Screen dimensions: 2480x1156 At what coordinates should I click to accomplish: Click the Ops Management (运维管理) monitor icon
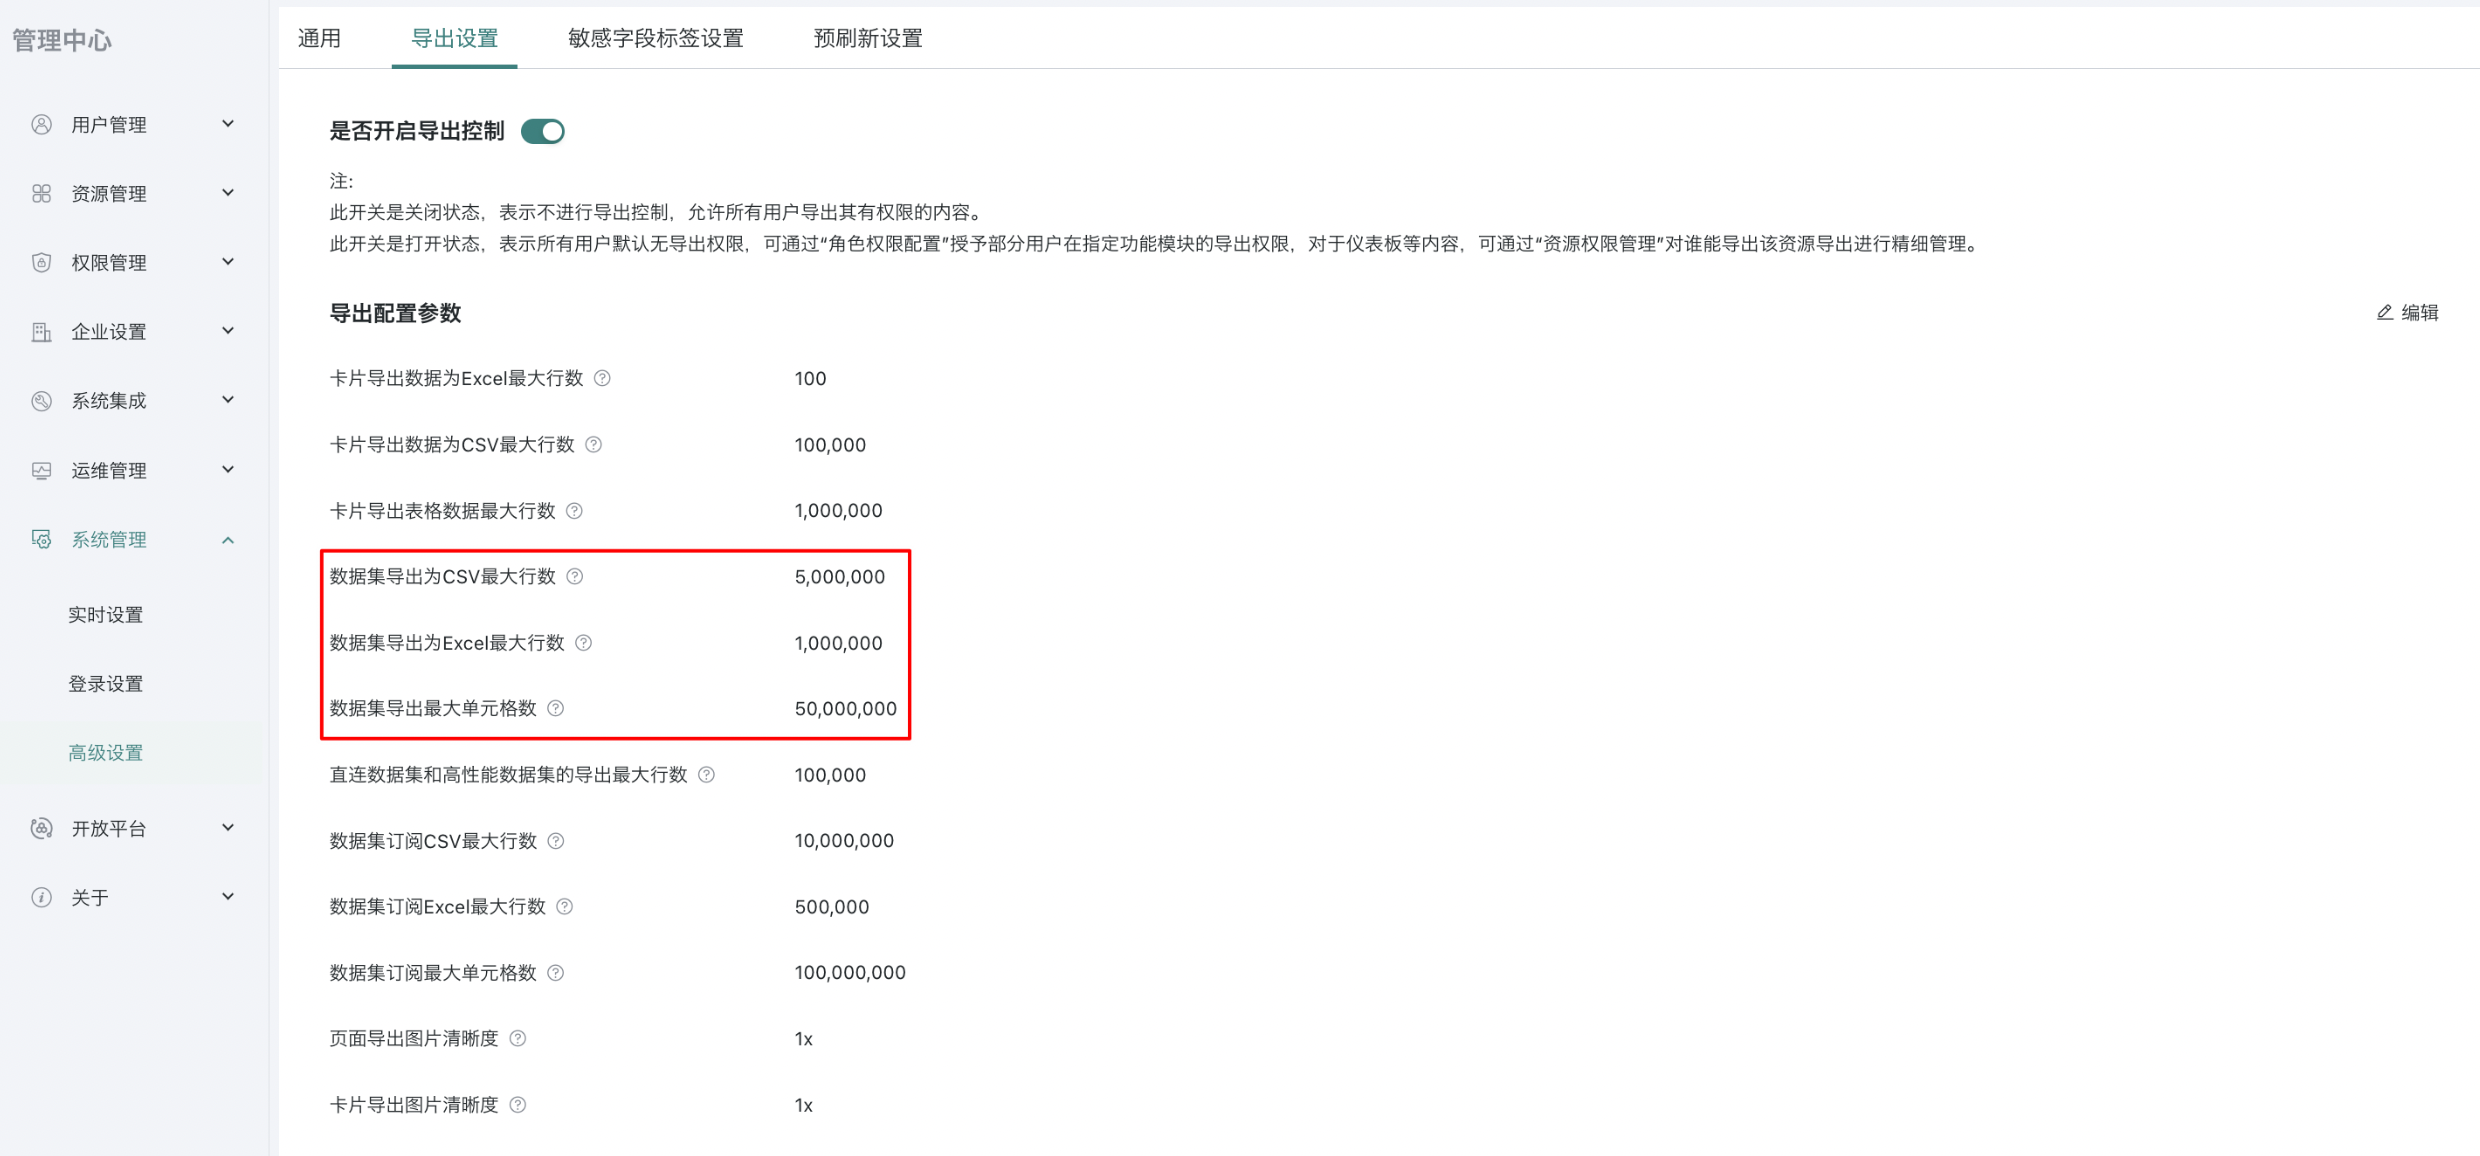(41, 470)
